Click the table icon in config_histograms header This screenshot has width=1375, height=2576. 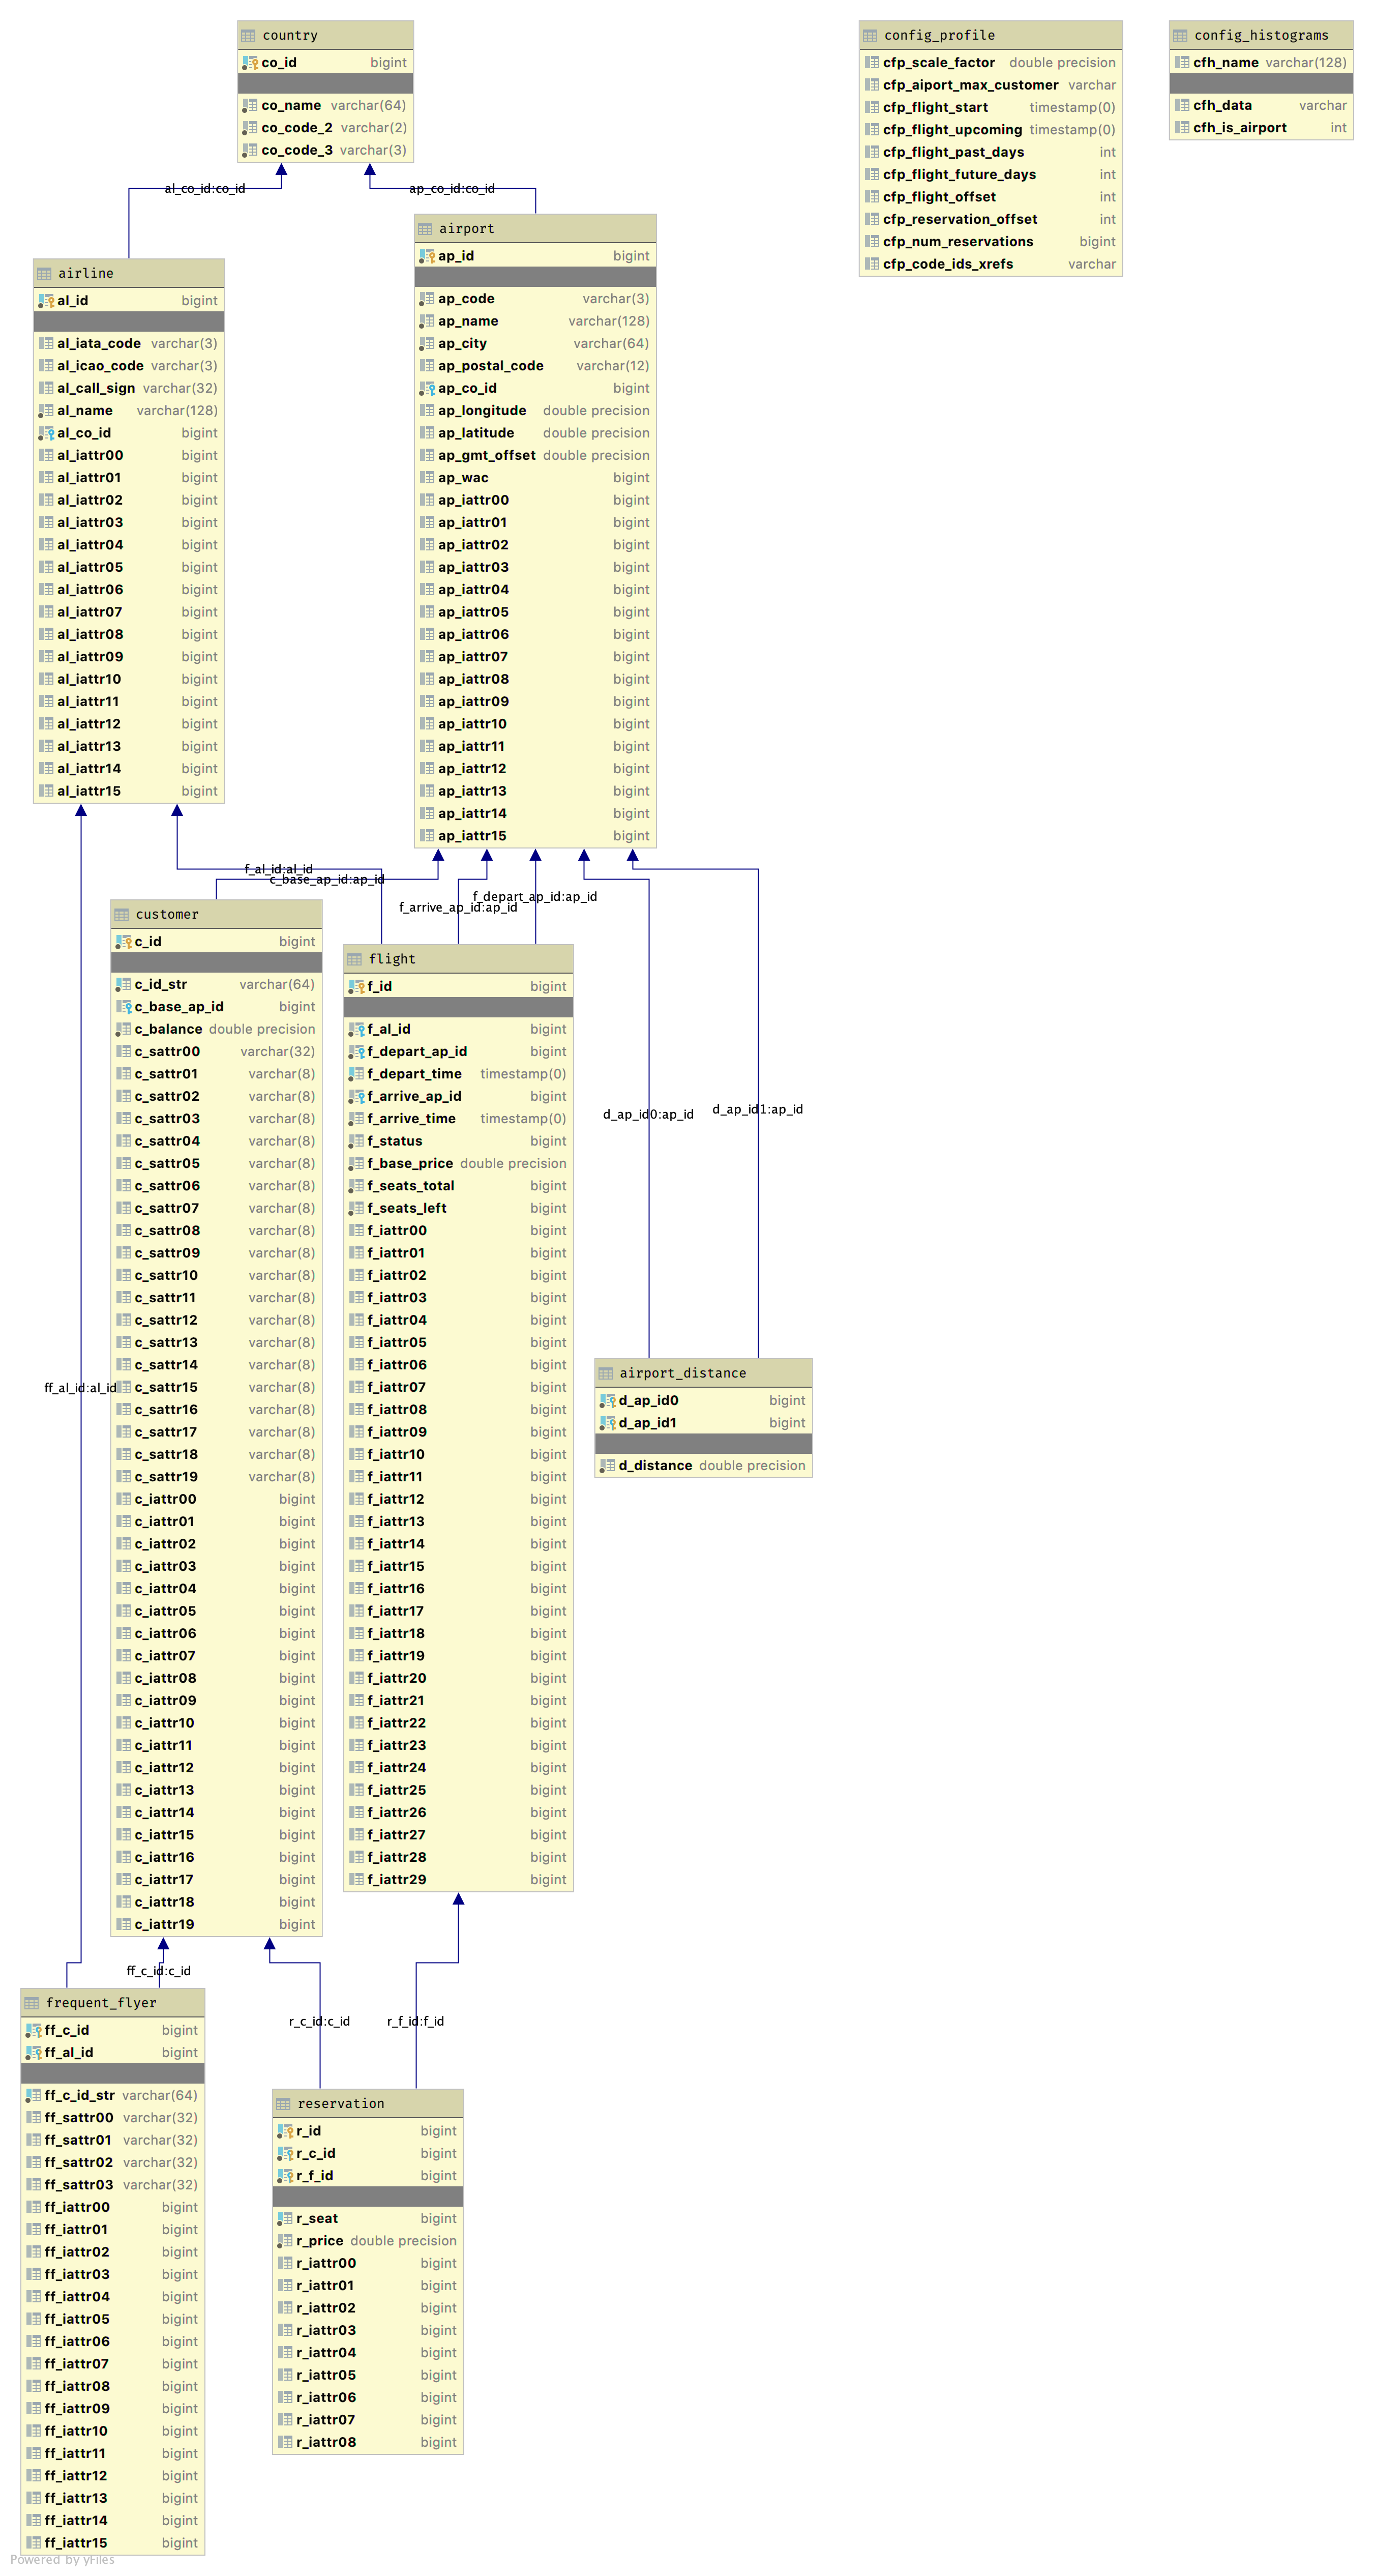click(1180, 35)
